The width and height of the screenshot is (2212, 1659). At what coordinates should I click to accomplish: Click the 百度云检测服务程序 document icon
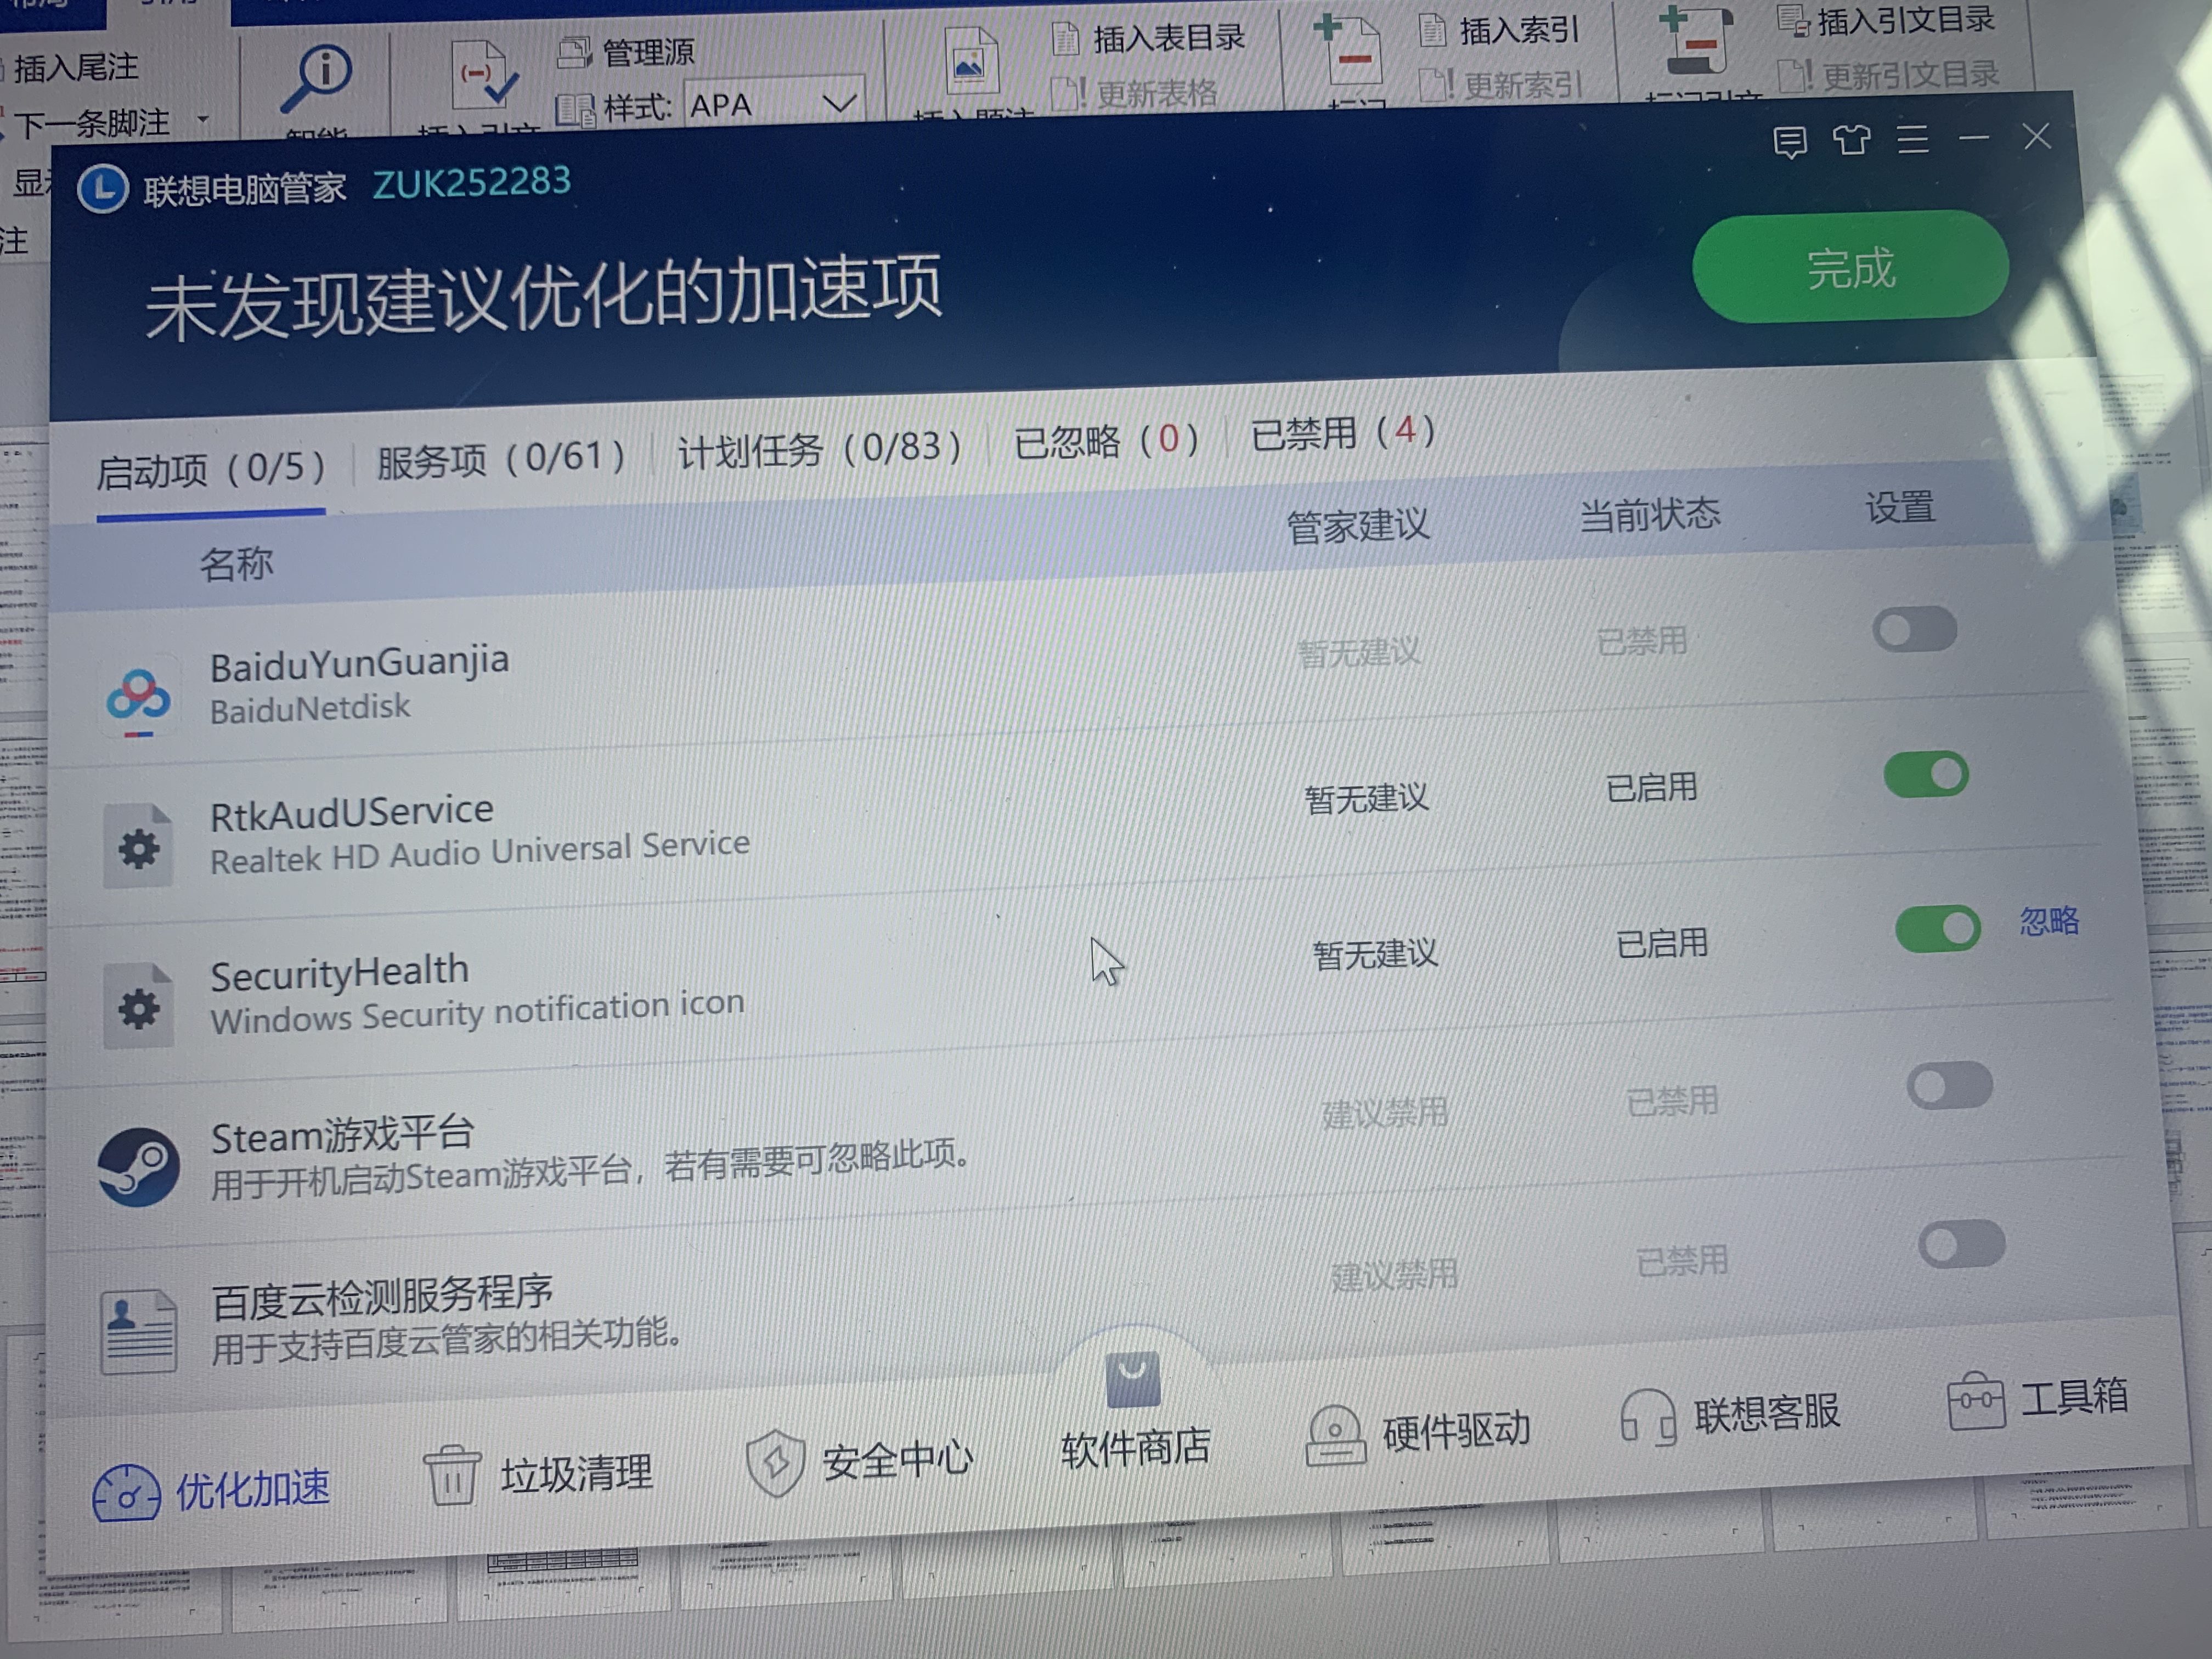pyautogui.click(x=139, y=1331)
